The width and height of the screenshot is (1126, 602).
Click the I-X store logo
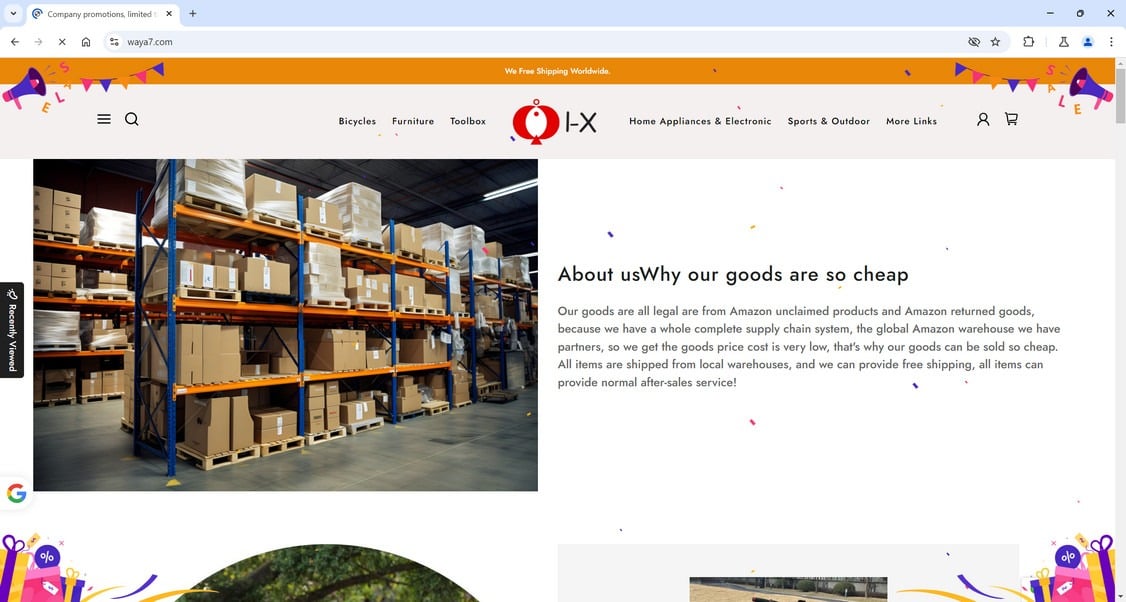pos(554,121)
